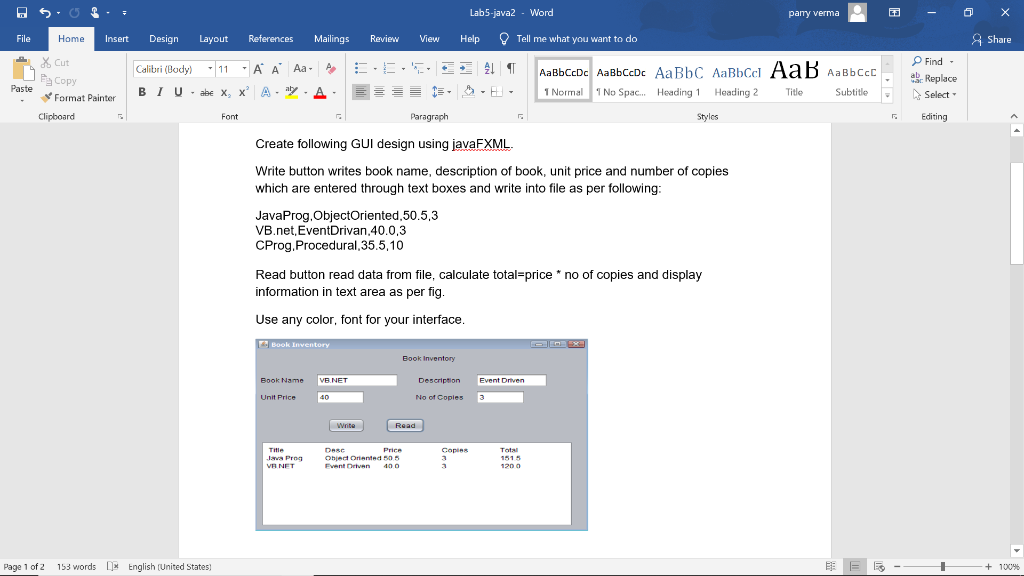Toggle Bold formatting

click(143, 92)
